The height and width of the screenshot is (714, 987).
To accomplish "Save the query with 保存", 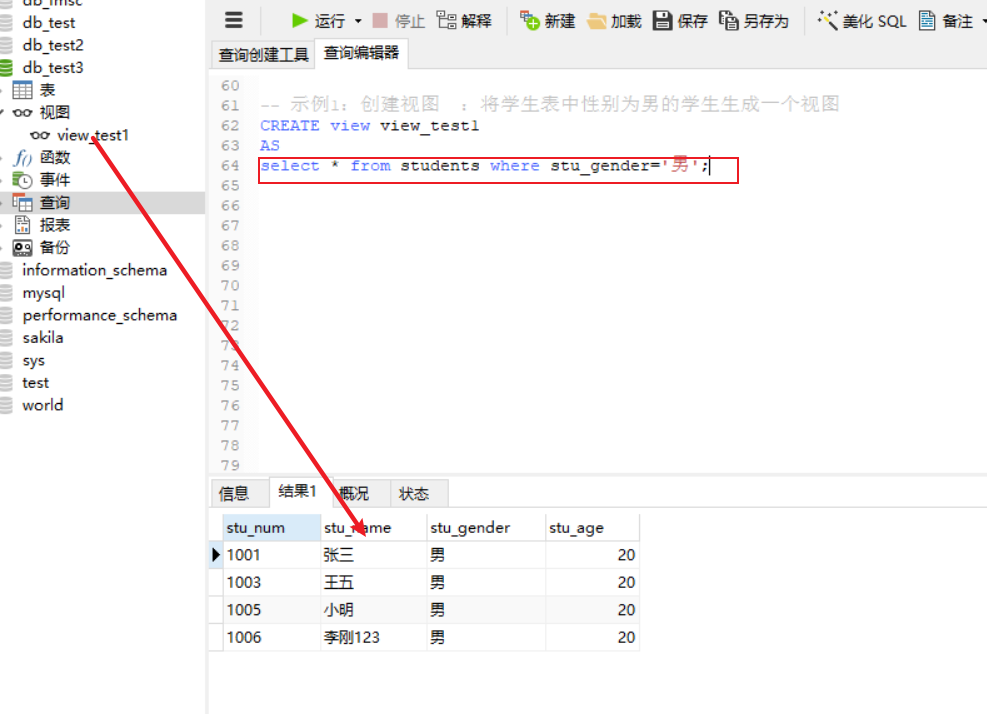I will [x=680, y=21].
